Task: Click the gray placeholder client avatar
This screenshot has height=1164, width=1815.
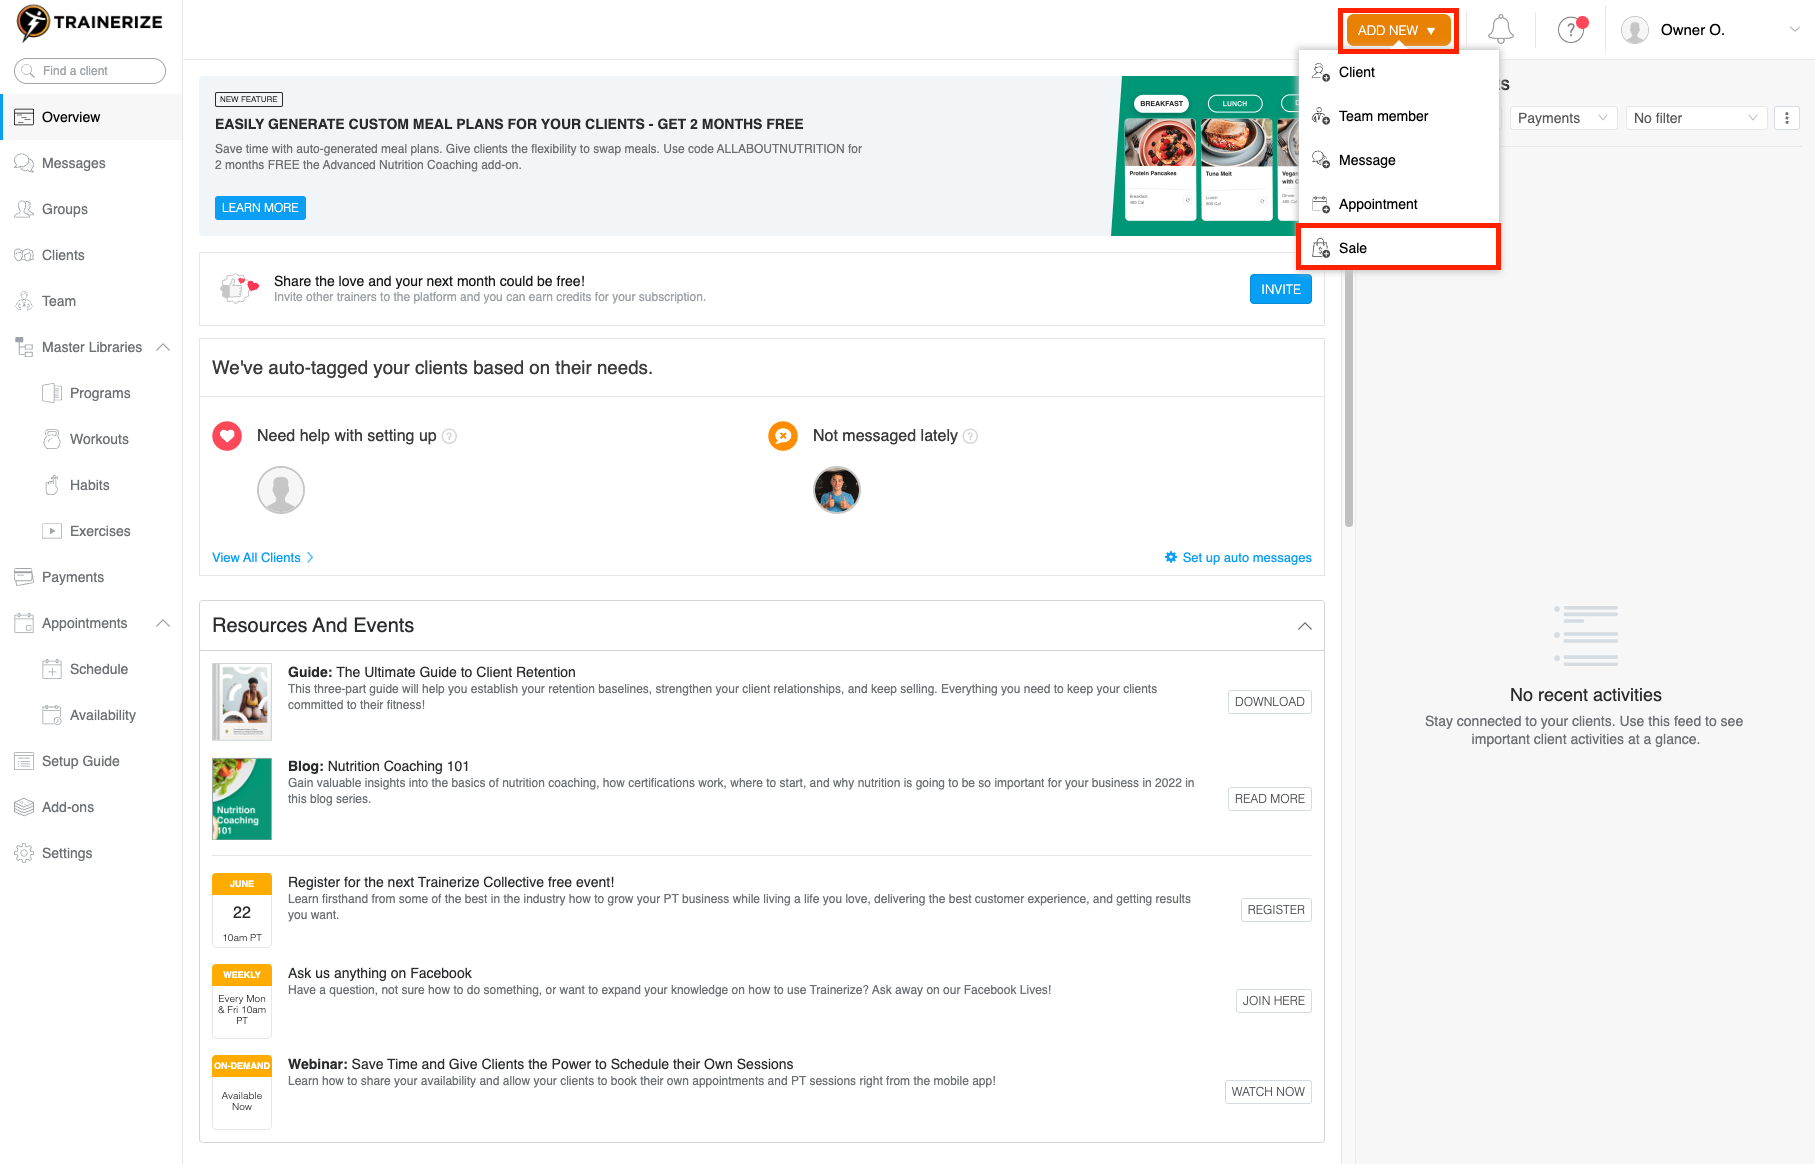Action: (x=281, y=490)
